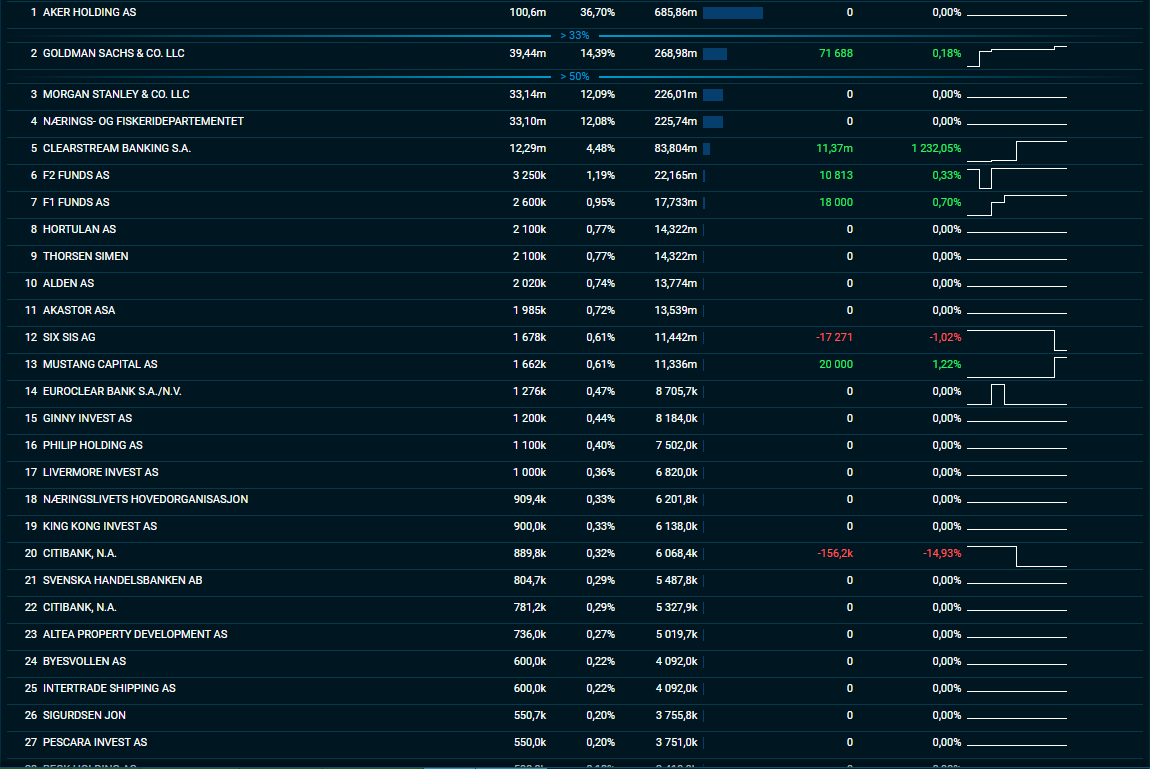Click the Aker Holding ownership bar

(733, 13)
